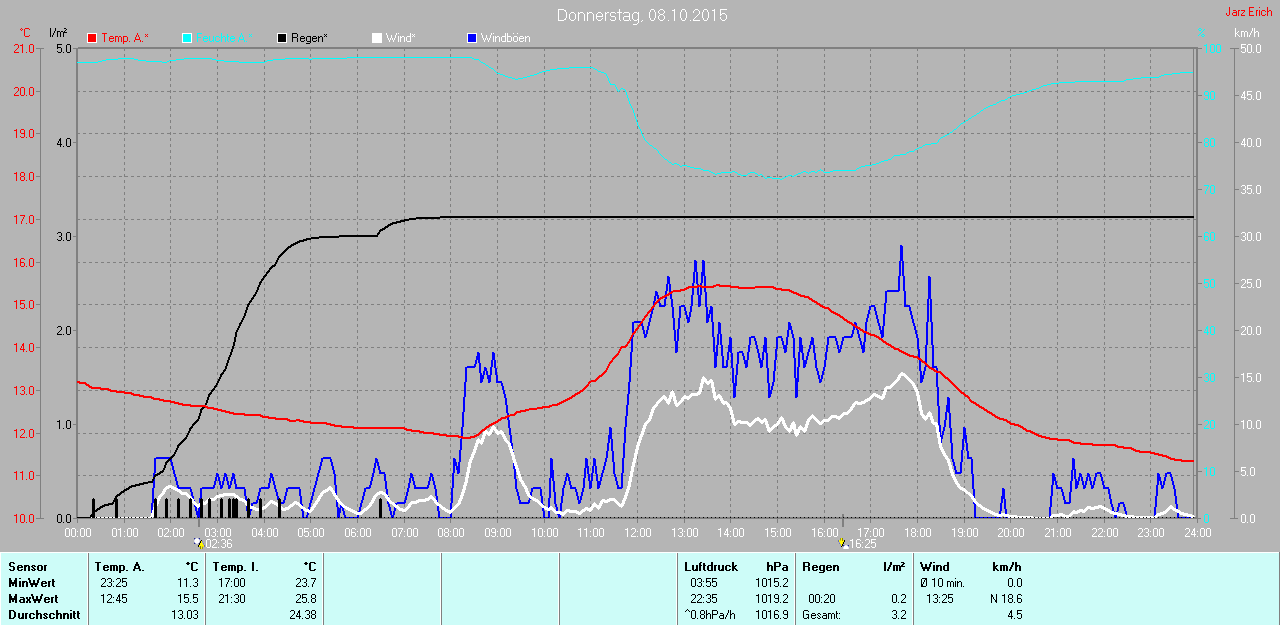
Task: Click the Luftdruck column header
Action: coord(710,567)
